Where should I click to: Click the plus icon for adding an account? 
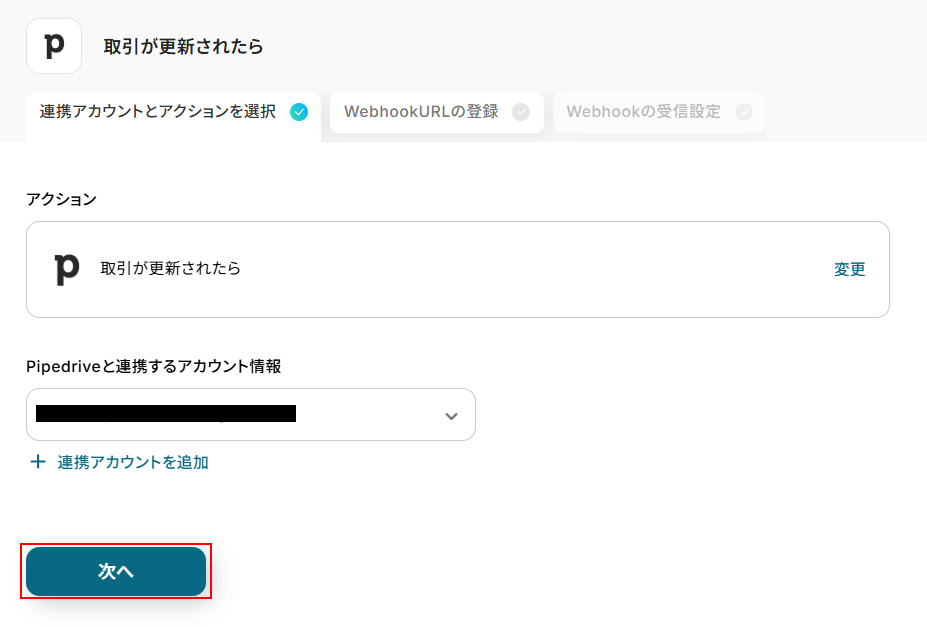coord(38,462)
